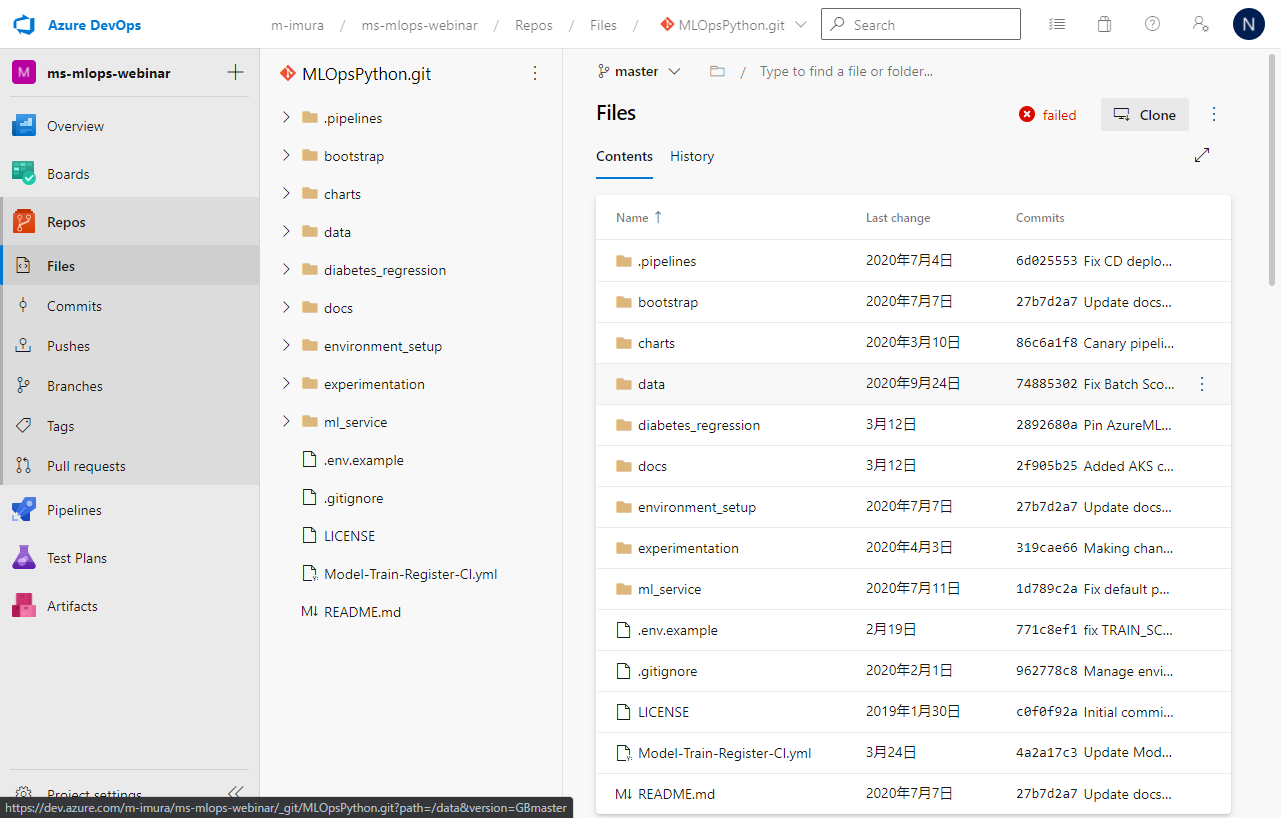Screen dimensions: 1281x818
Task: Switch to the History tab
Action: (x=692, y=156)
